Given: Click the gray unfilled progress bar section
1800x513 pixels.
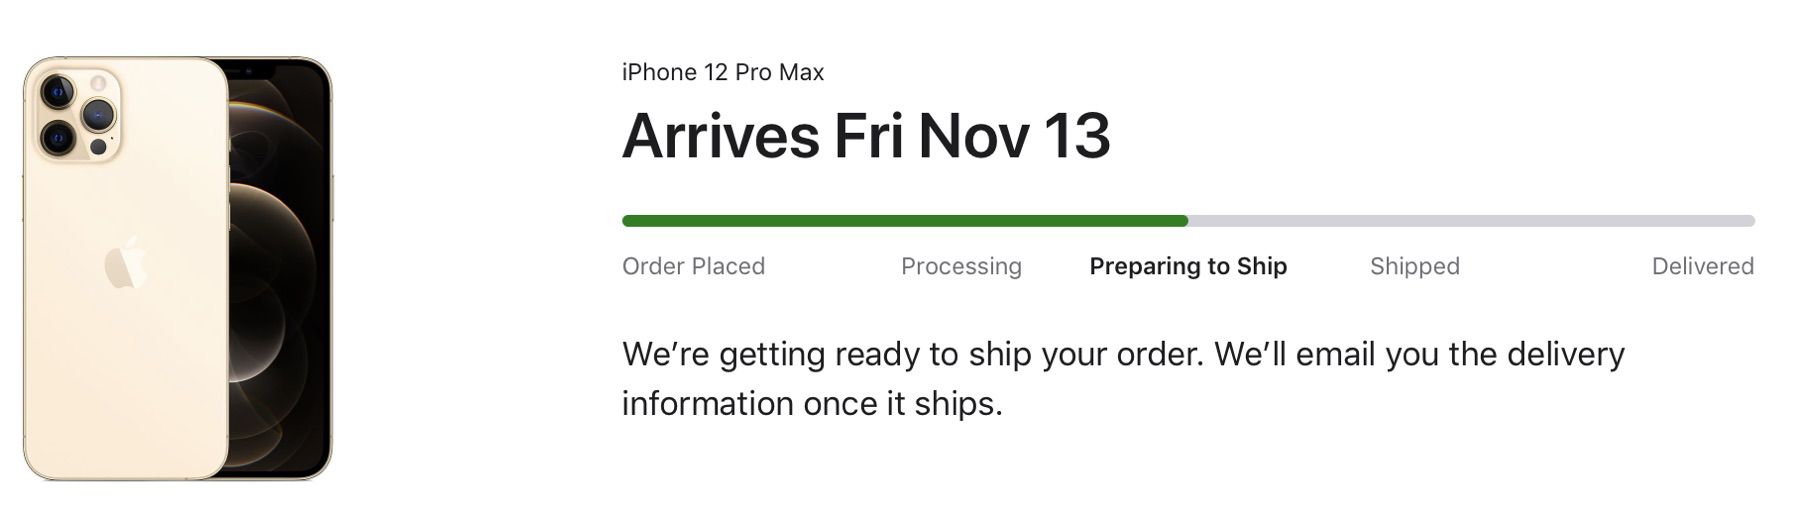Looking at the screenshot, I should pyautogui.click(x=1470, y=221).
